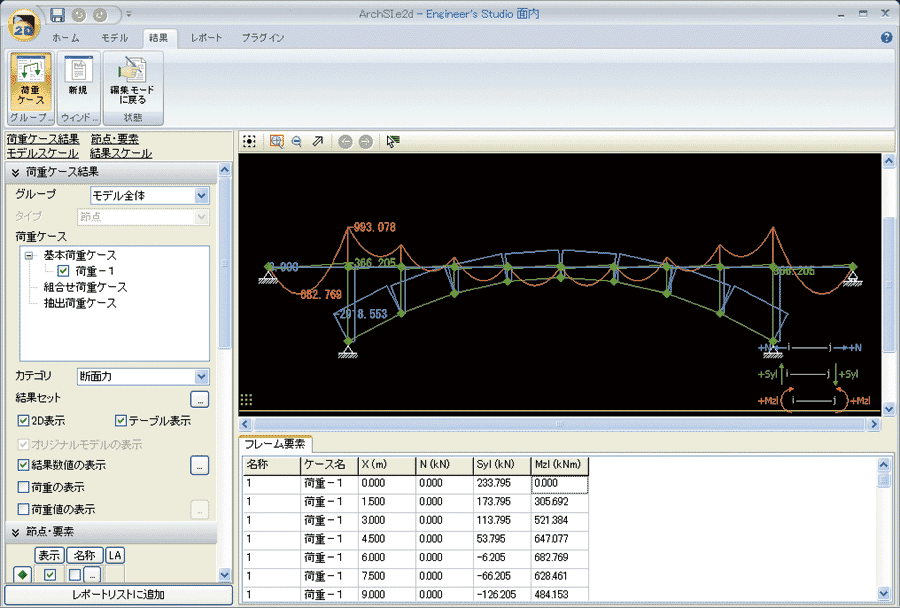
Task: Click the 節点・要素 link at top
Action: [114, 139]
